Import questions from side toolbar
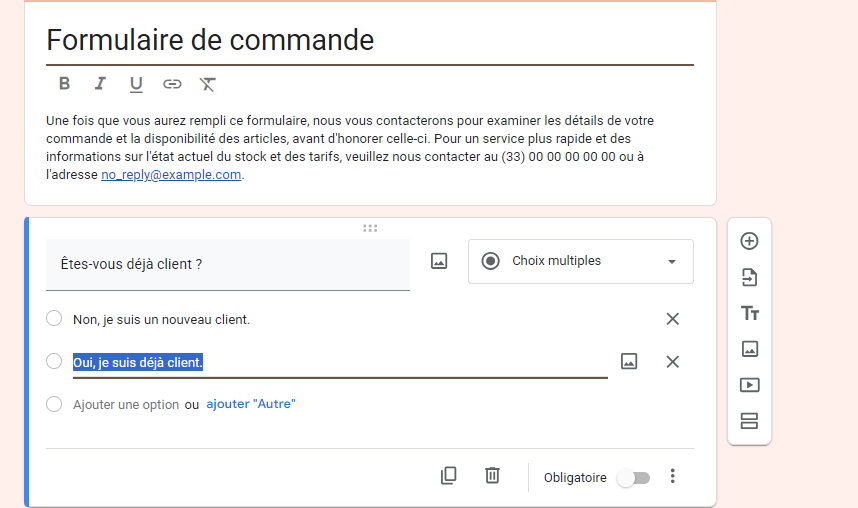Viewport: 858px width, 508px height. (x=749, y=277)
